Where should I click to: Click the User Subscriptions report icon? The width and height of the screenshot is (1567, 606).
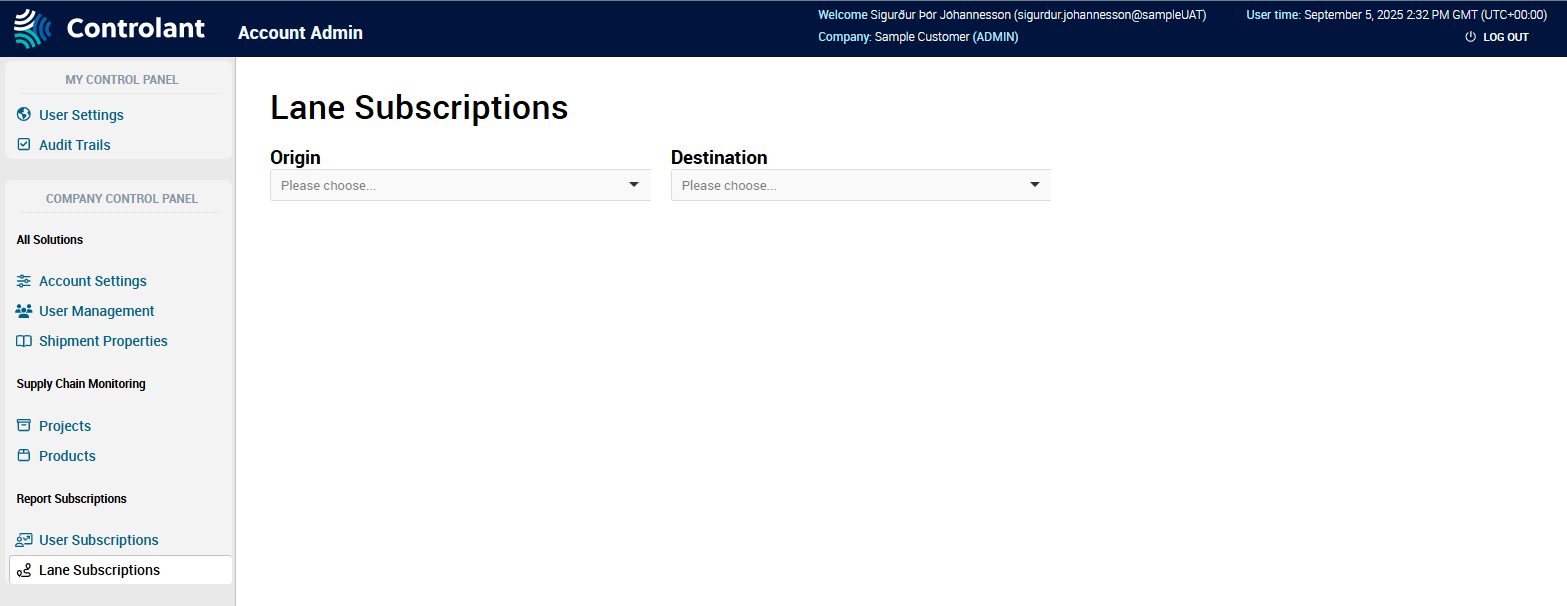pos(24,540)
